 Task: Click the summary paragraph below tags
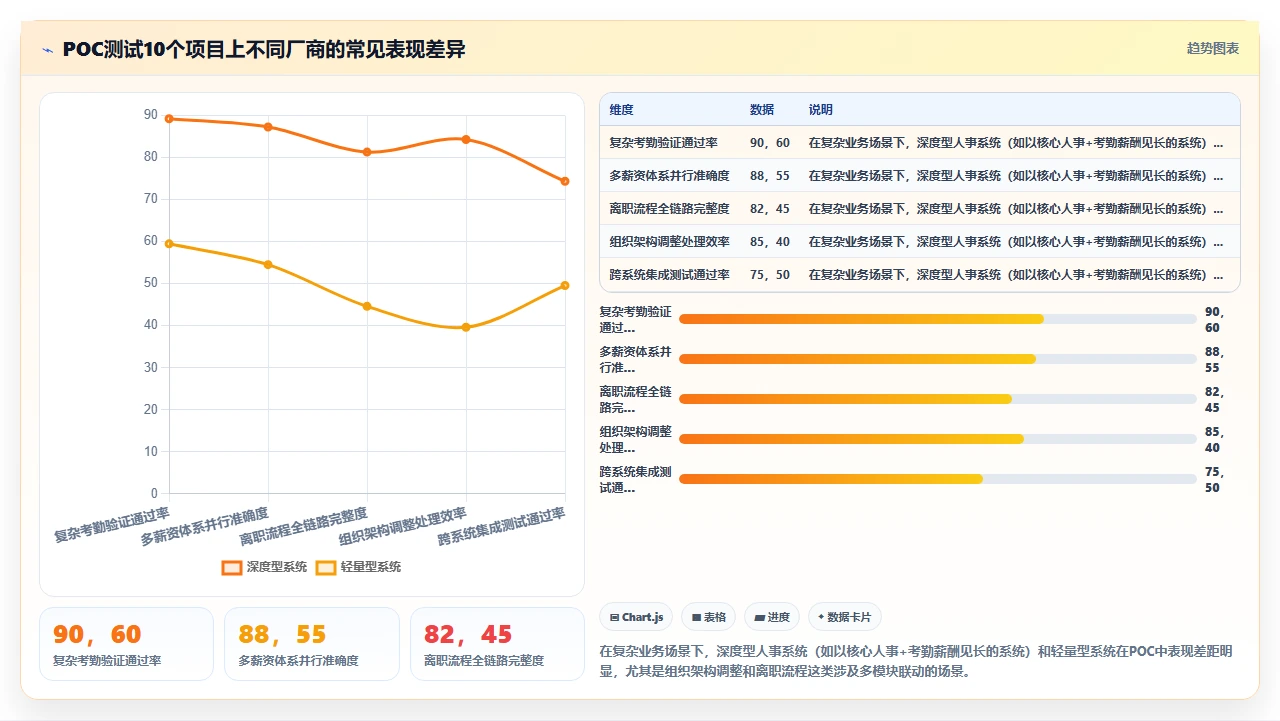tap(917, 661)
